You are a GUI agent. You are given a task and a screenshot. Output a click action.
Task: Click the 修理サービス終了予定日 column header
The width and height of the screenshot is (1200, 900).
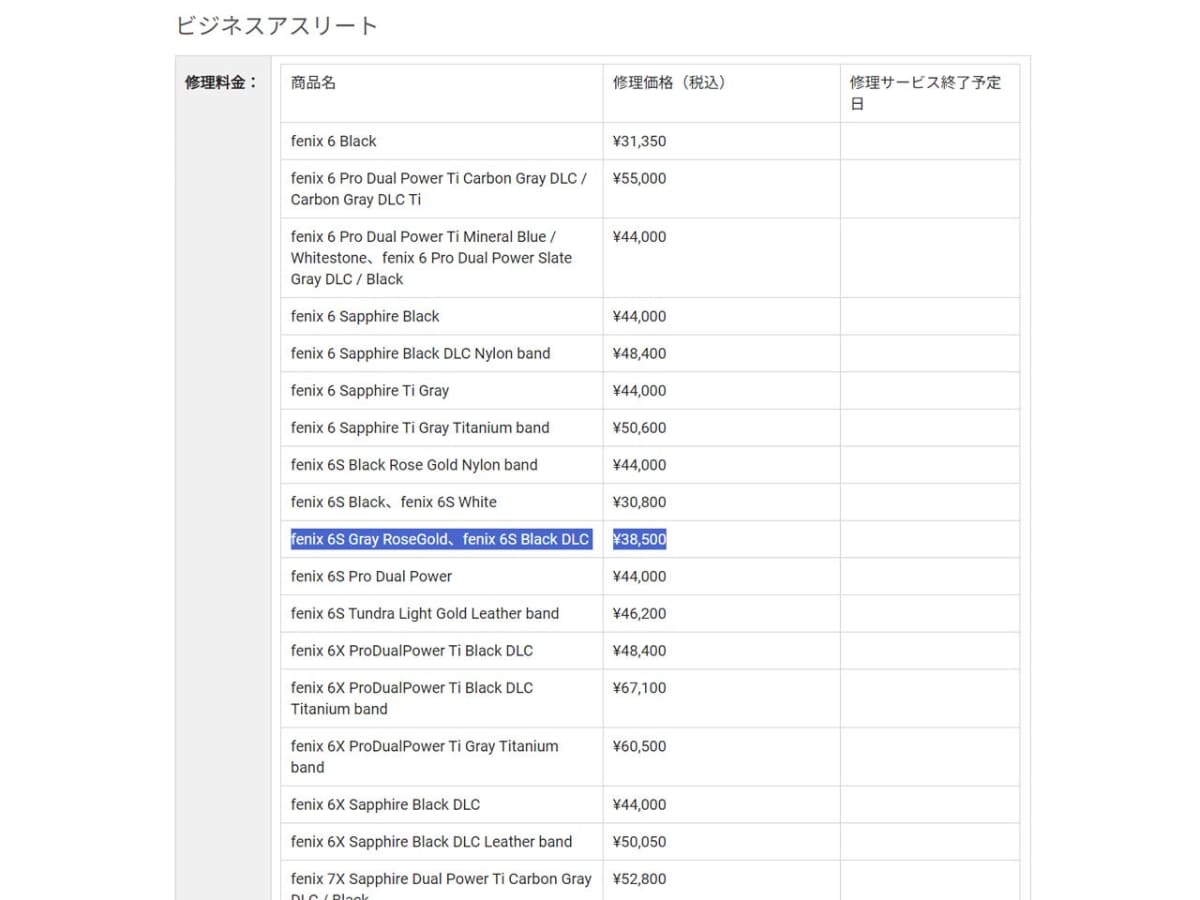click(x=925, y=93)
